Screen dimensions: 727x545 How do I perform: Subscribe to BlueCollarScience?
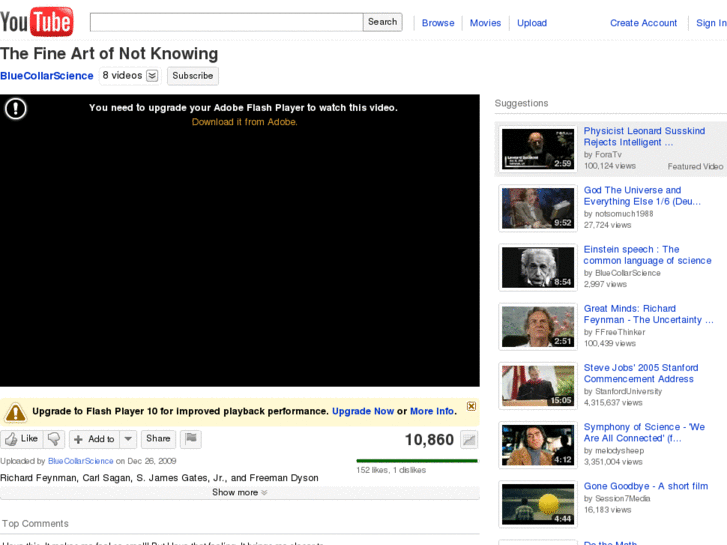click(192, 76)
